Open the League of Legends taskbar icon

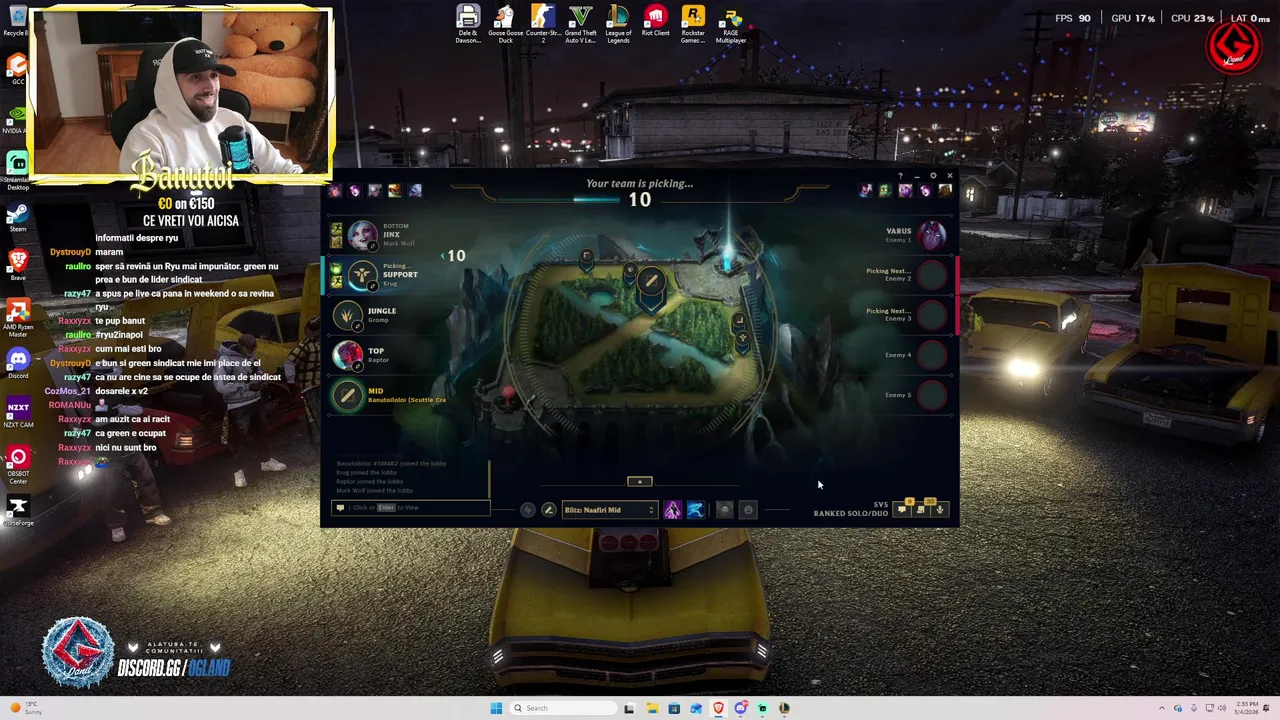[x=784, y=708]
